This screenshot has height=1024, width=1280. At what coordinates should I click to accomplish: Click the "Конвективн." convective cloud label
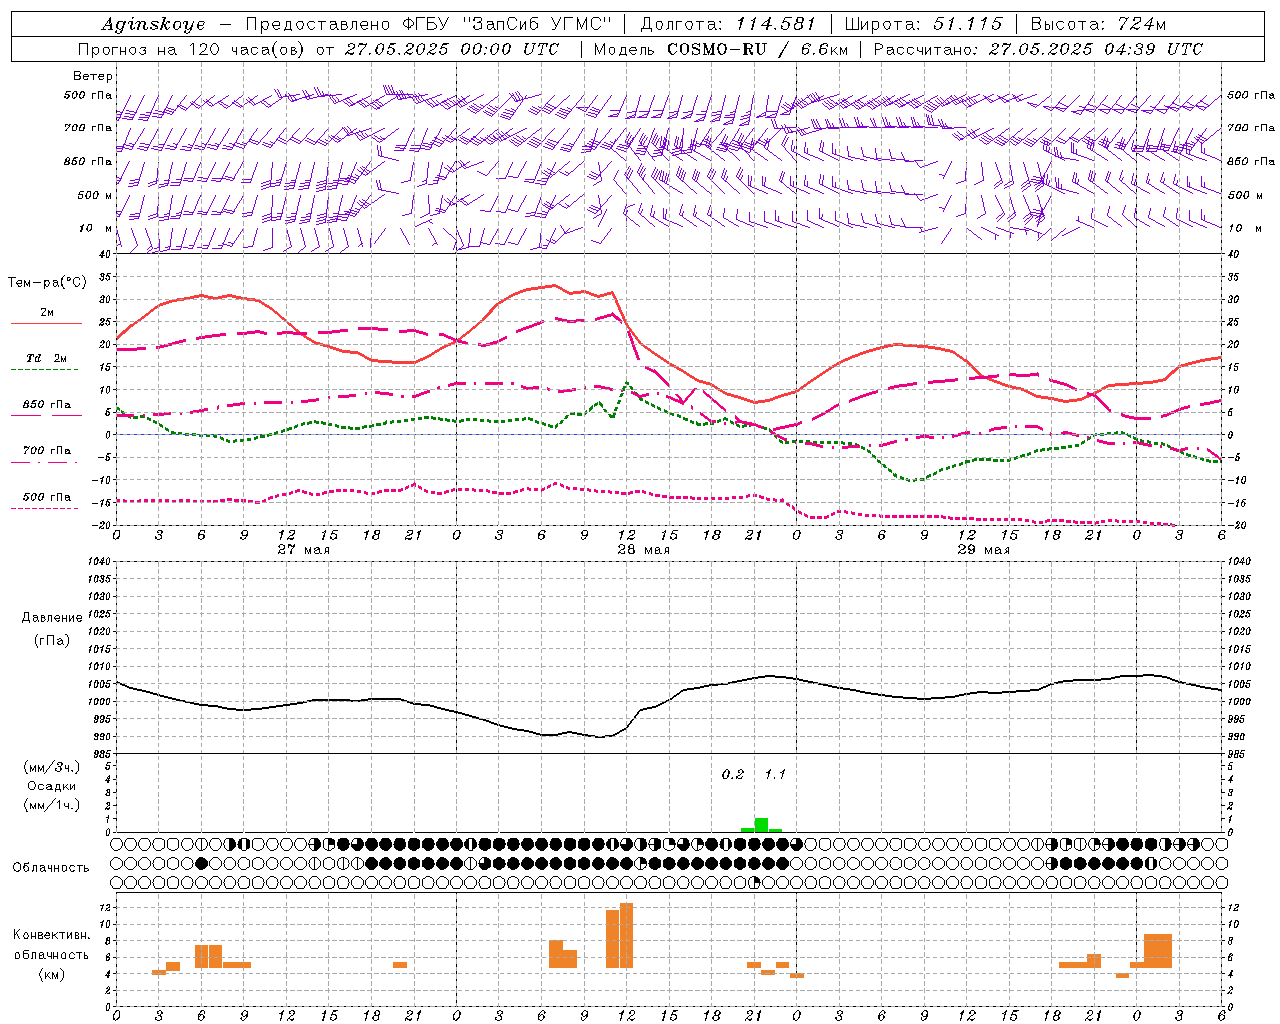(52, 935)
